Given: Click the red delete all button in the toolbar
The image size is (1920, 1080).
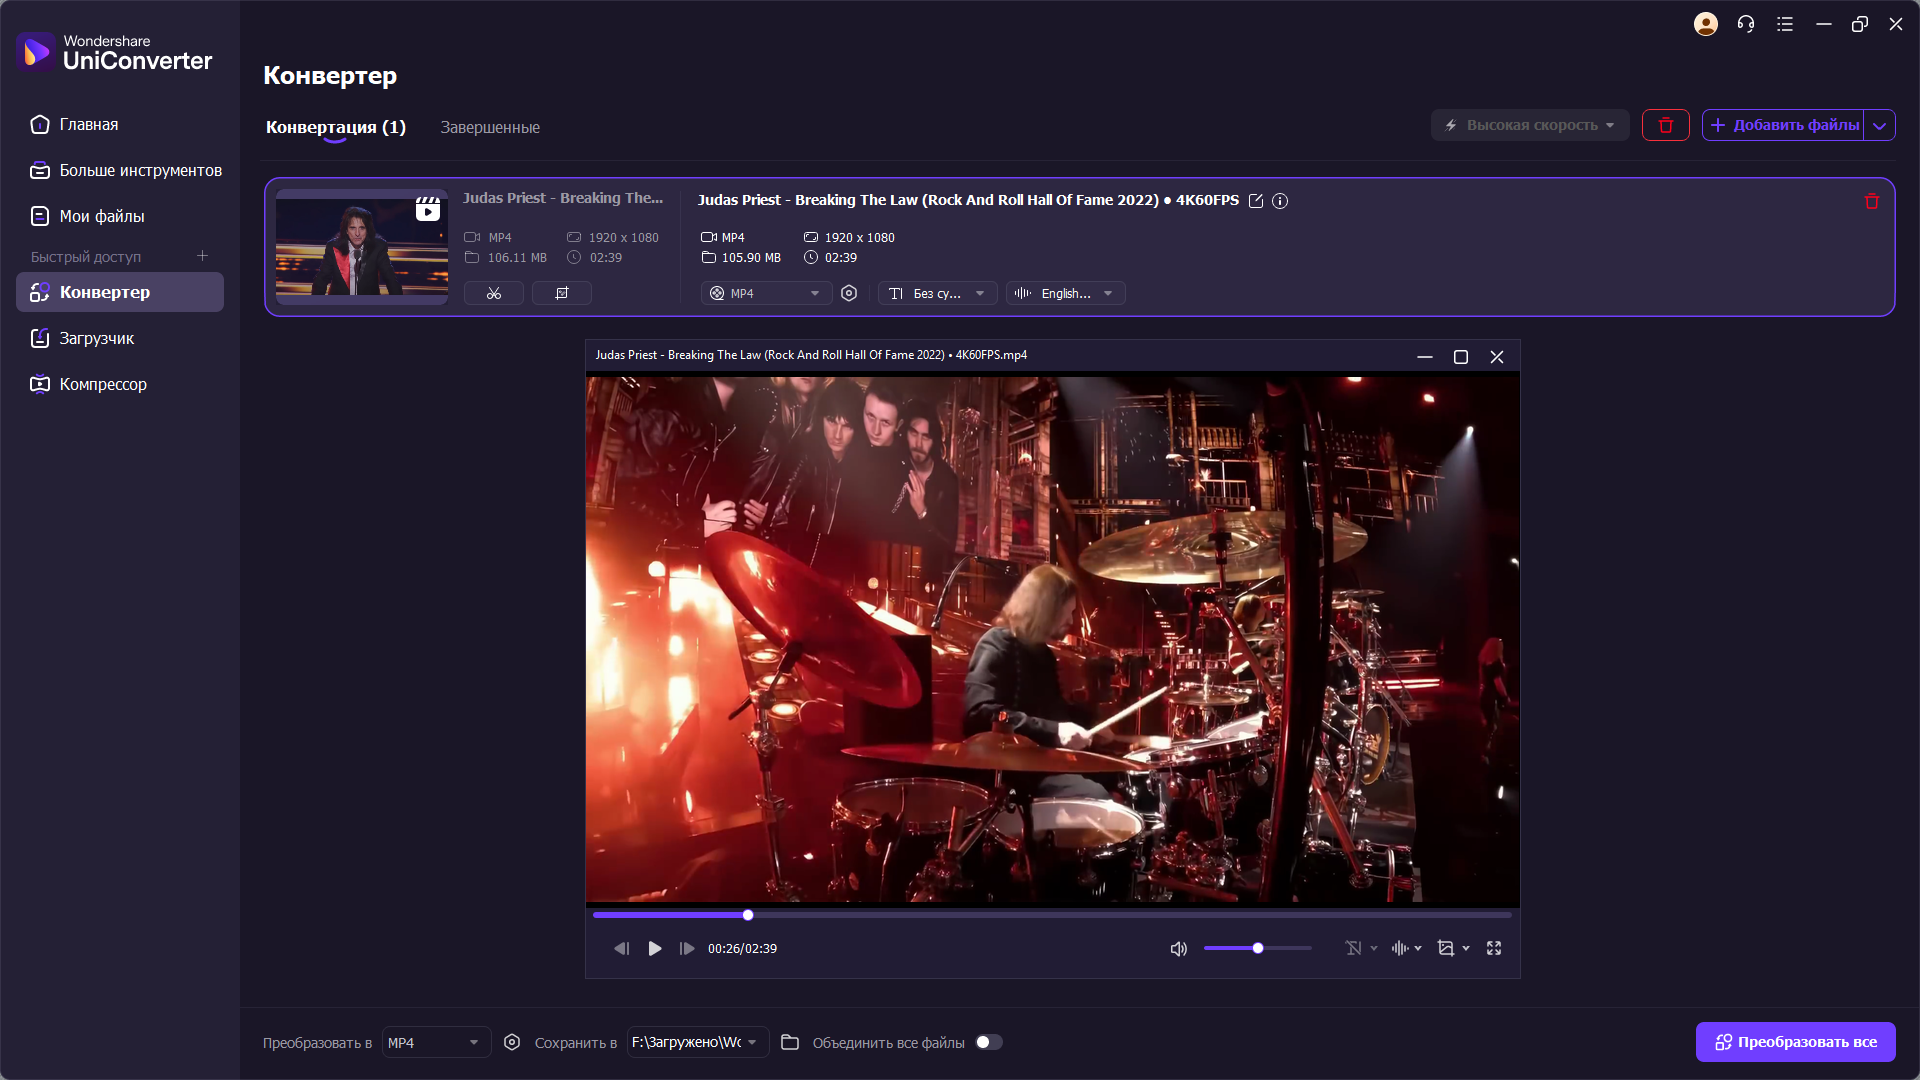Looking at the screenshot, I should [1666, 125].
